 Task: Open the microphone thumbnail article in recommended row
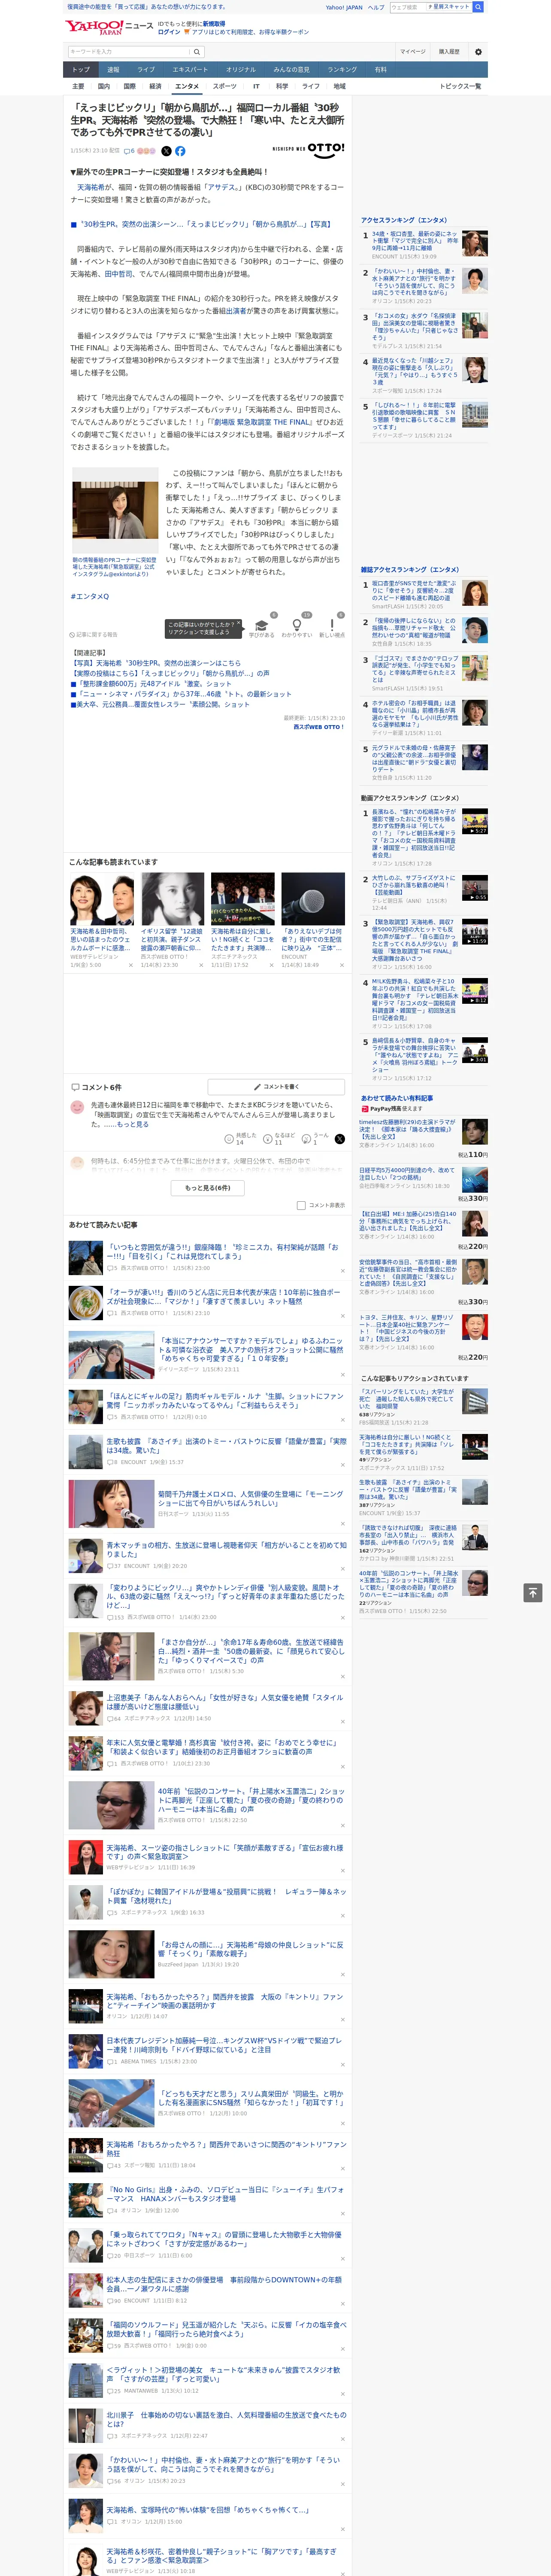(313, 899)
